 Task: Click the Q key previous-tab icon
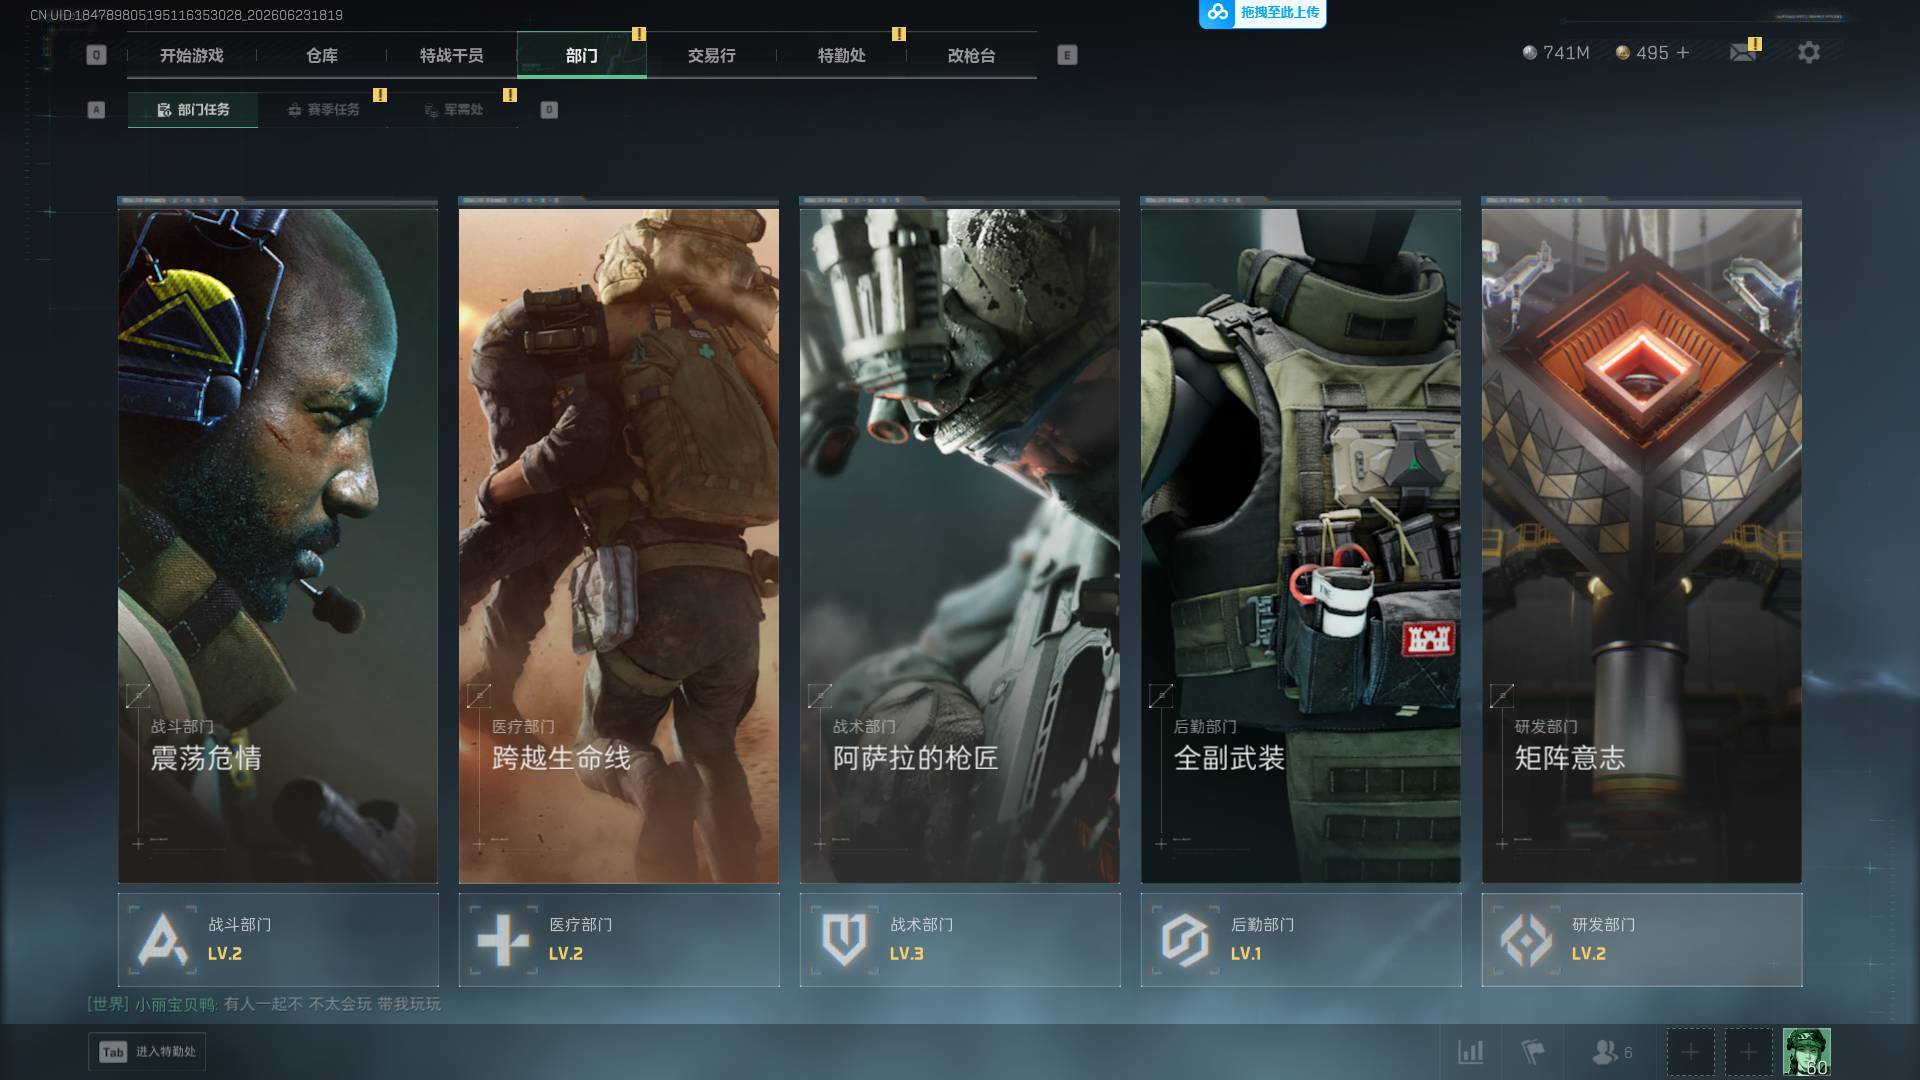pyautogui.click(x=96, y=55)
